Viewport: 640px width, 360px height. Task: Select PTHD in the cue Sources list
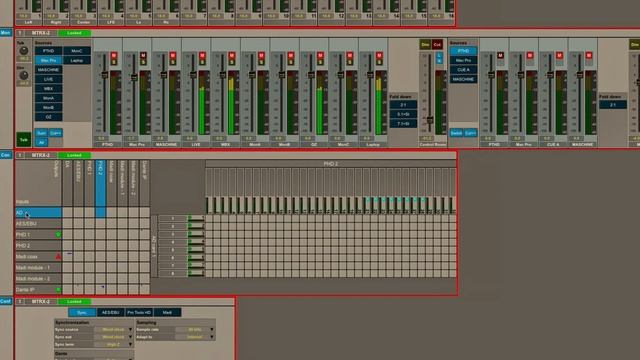pos(463,51)
